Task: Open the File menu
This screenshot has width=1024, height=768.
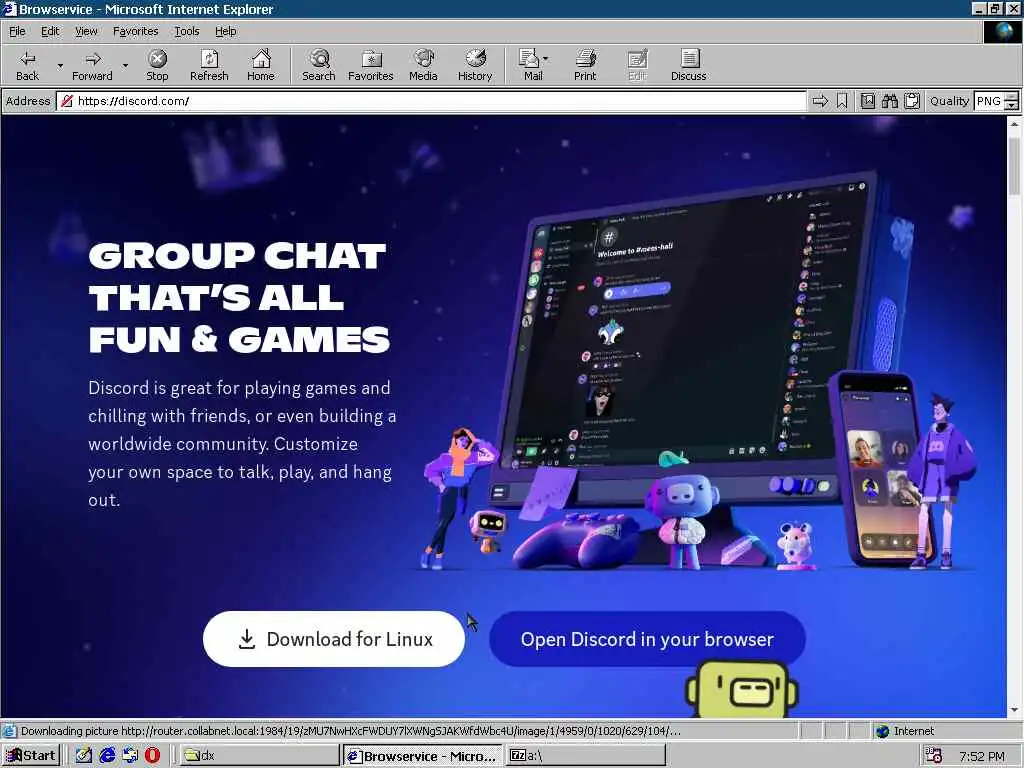Action: pyautogui.click(x=17, y=31)
